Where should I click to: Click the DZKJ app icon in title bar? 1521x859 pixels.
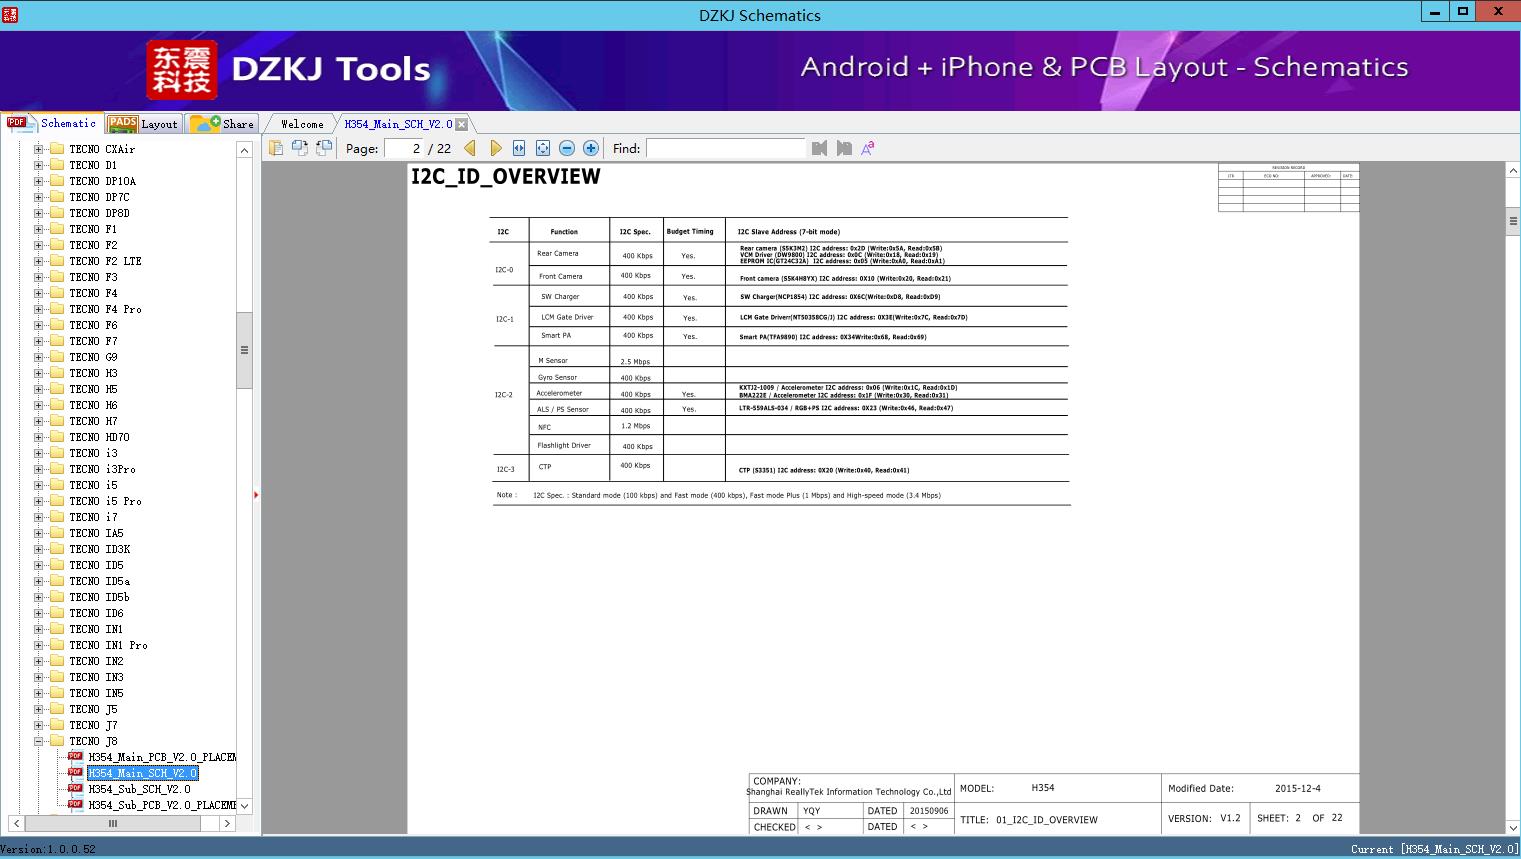[10, 13]
